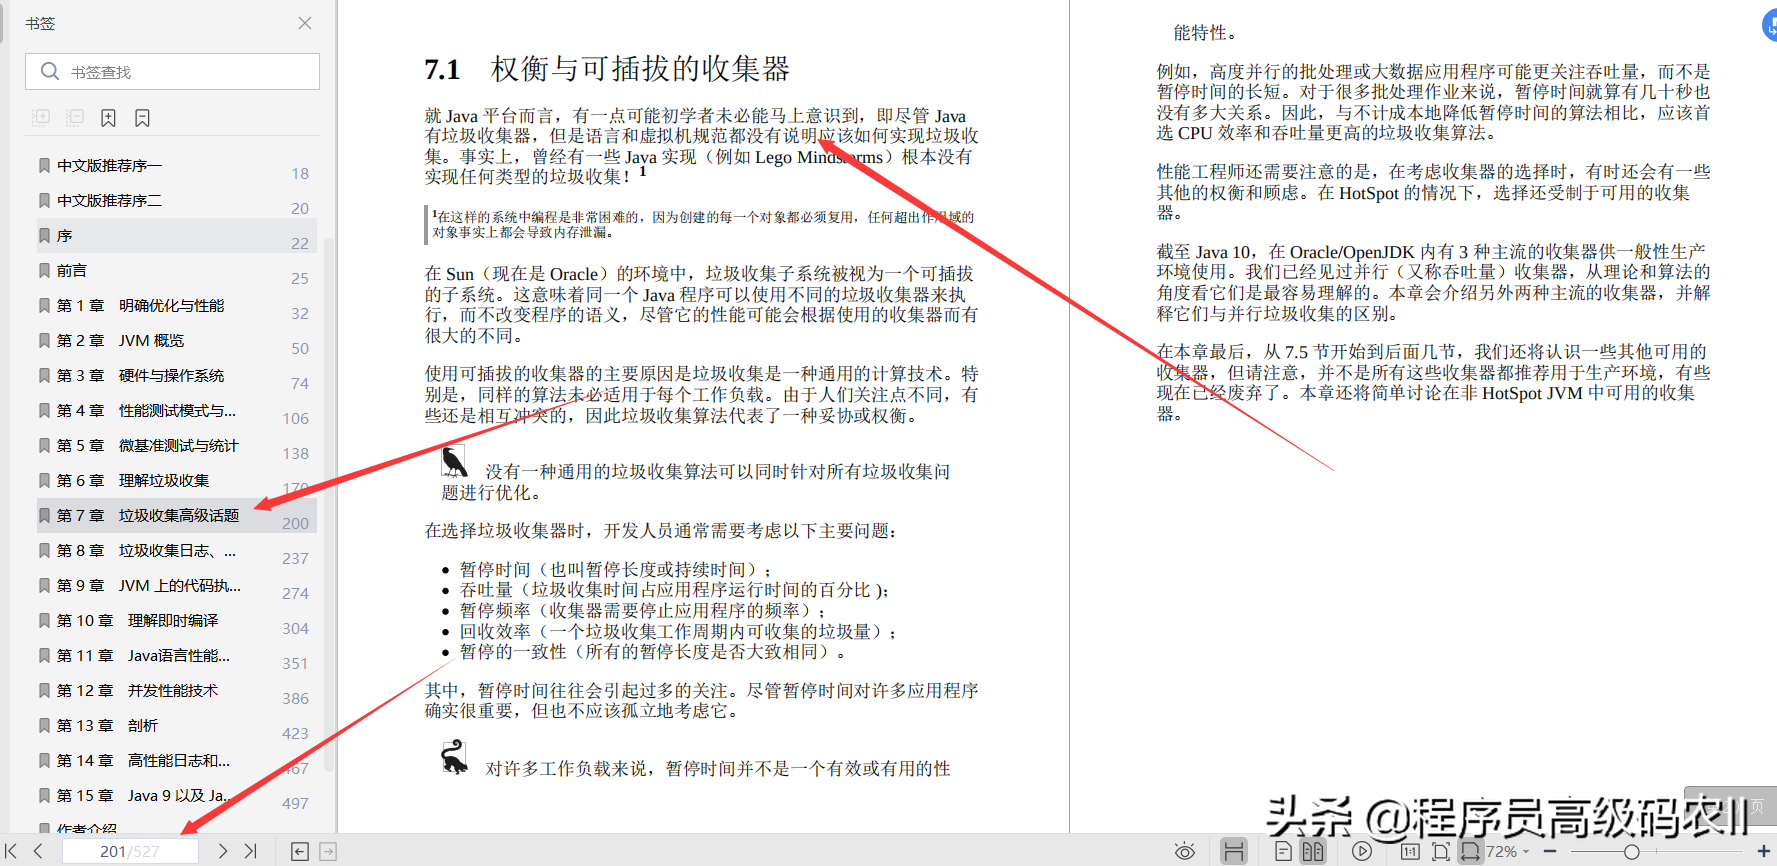Image resolution: width=1777 pixels, height=866 pixels.
Task: Click page number 386 in bookmarks
Action: click(295, 698)
